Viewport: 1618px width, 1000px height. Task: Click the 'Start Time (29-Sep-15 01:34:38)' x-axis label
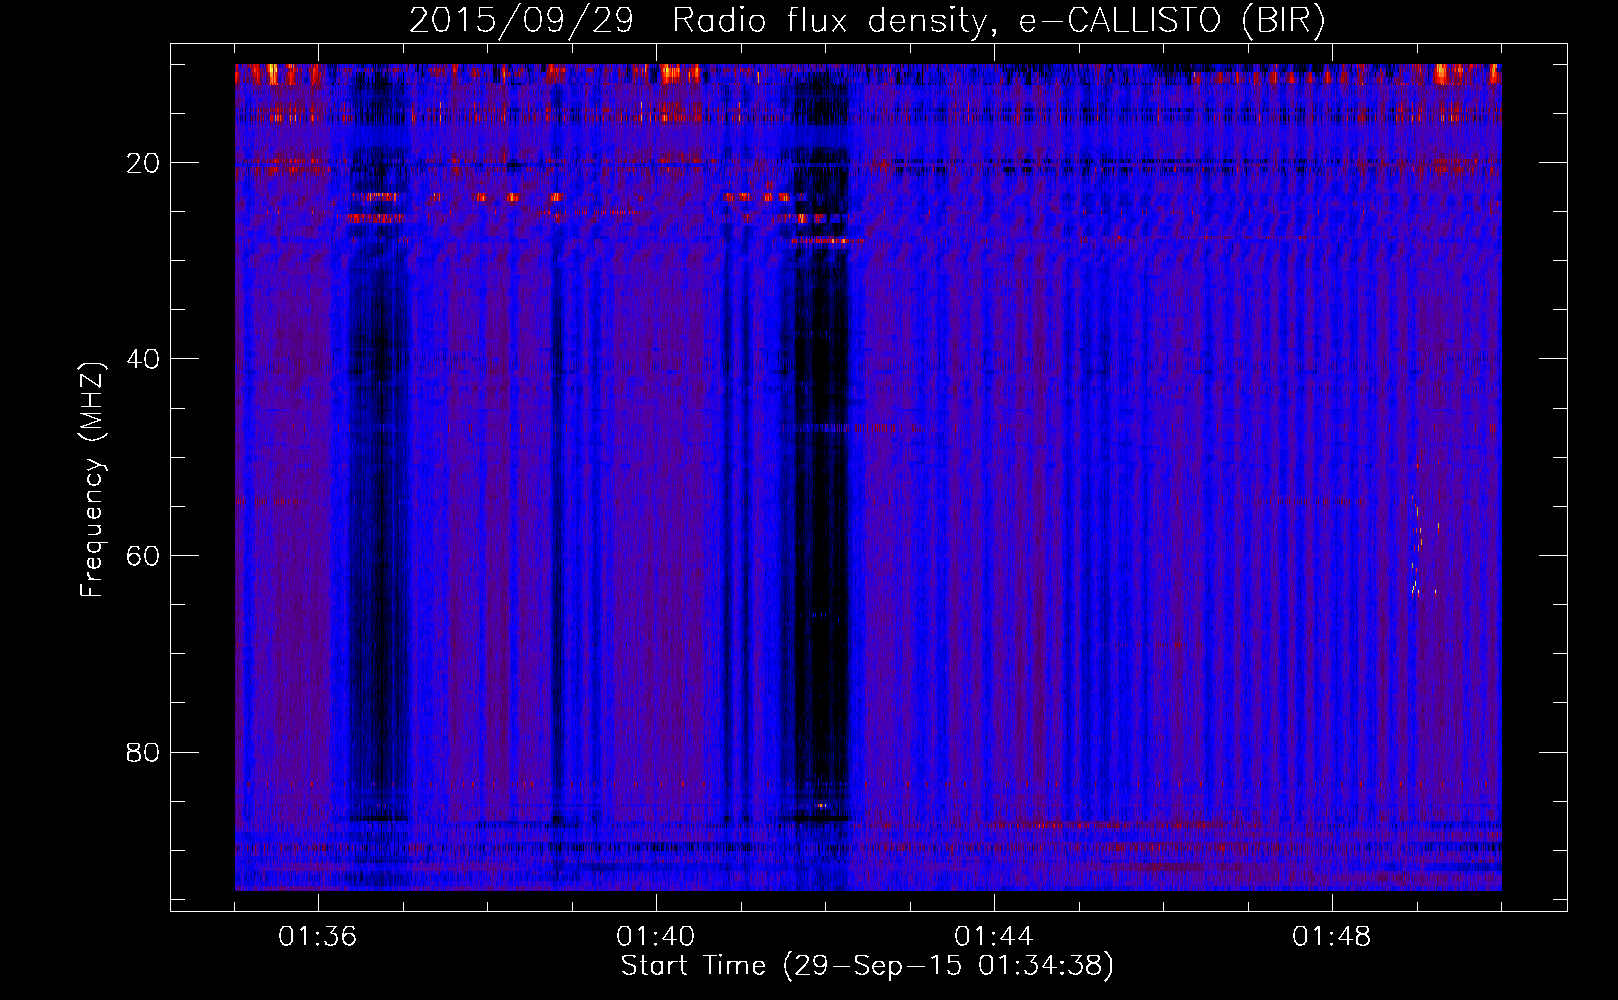(867, 966)
